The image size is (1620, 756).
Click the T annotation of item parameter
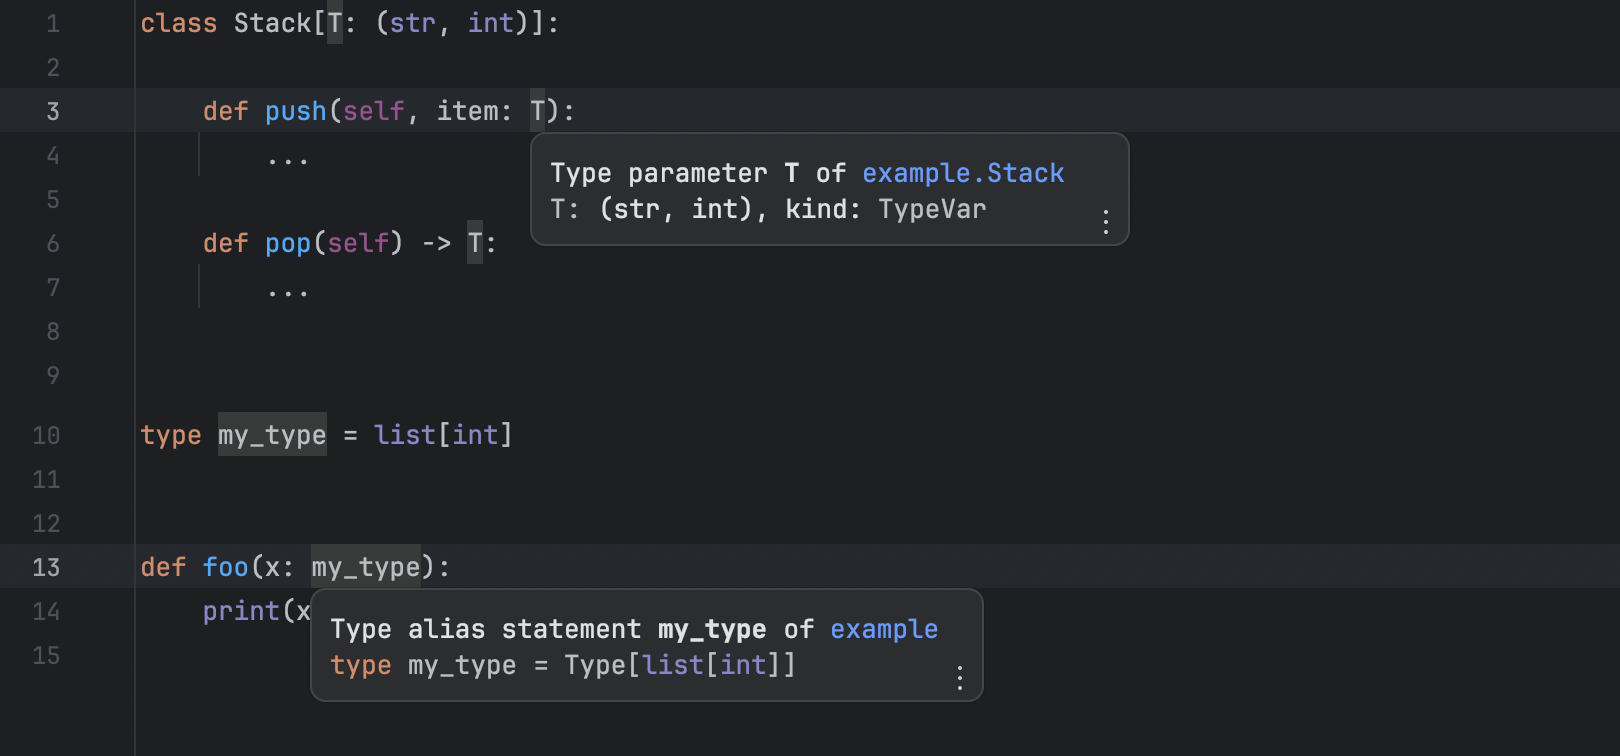pyautogui.click(x=538, y=111)
